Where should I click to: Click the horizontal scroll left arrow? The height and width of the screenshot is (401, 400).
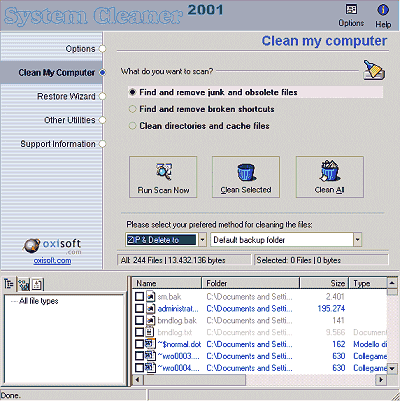[138, 380]
